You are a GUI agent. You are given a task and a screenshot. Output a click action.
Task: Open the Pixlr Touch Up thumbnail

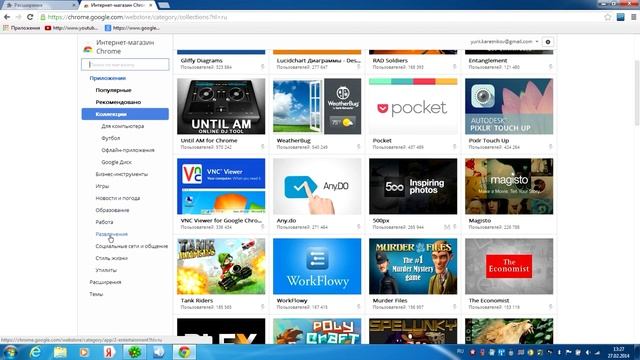click(509, 107)
